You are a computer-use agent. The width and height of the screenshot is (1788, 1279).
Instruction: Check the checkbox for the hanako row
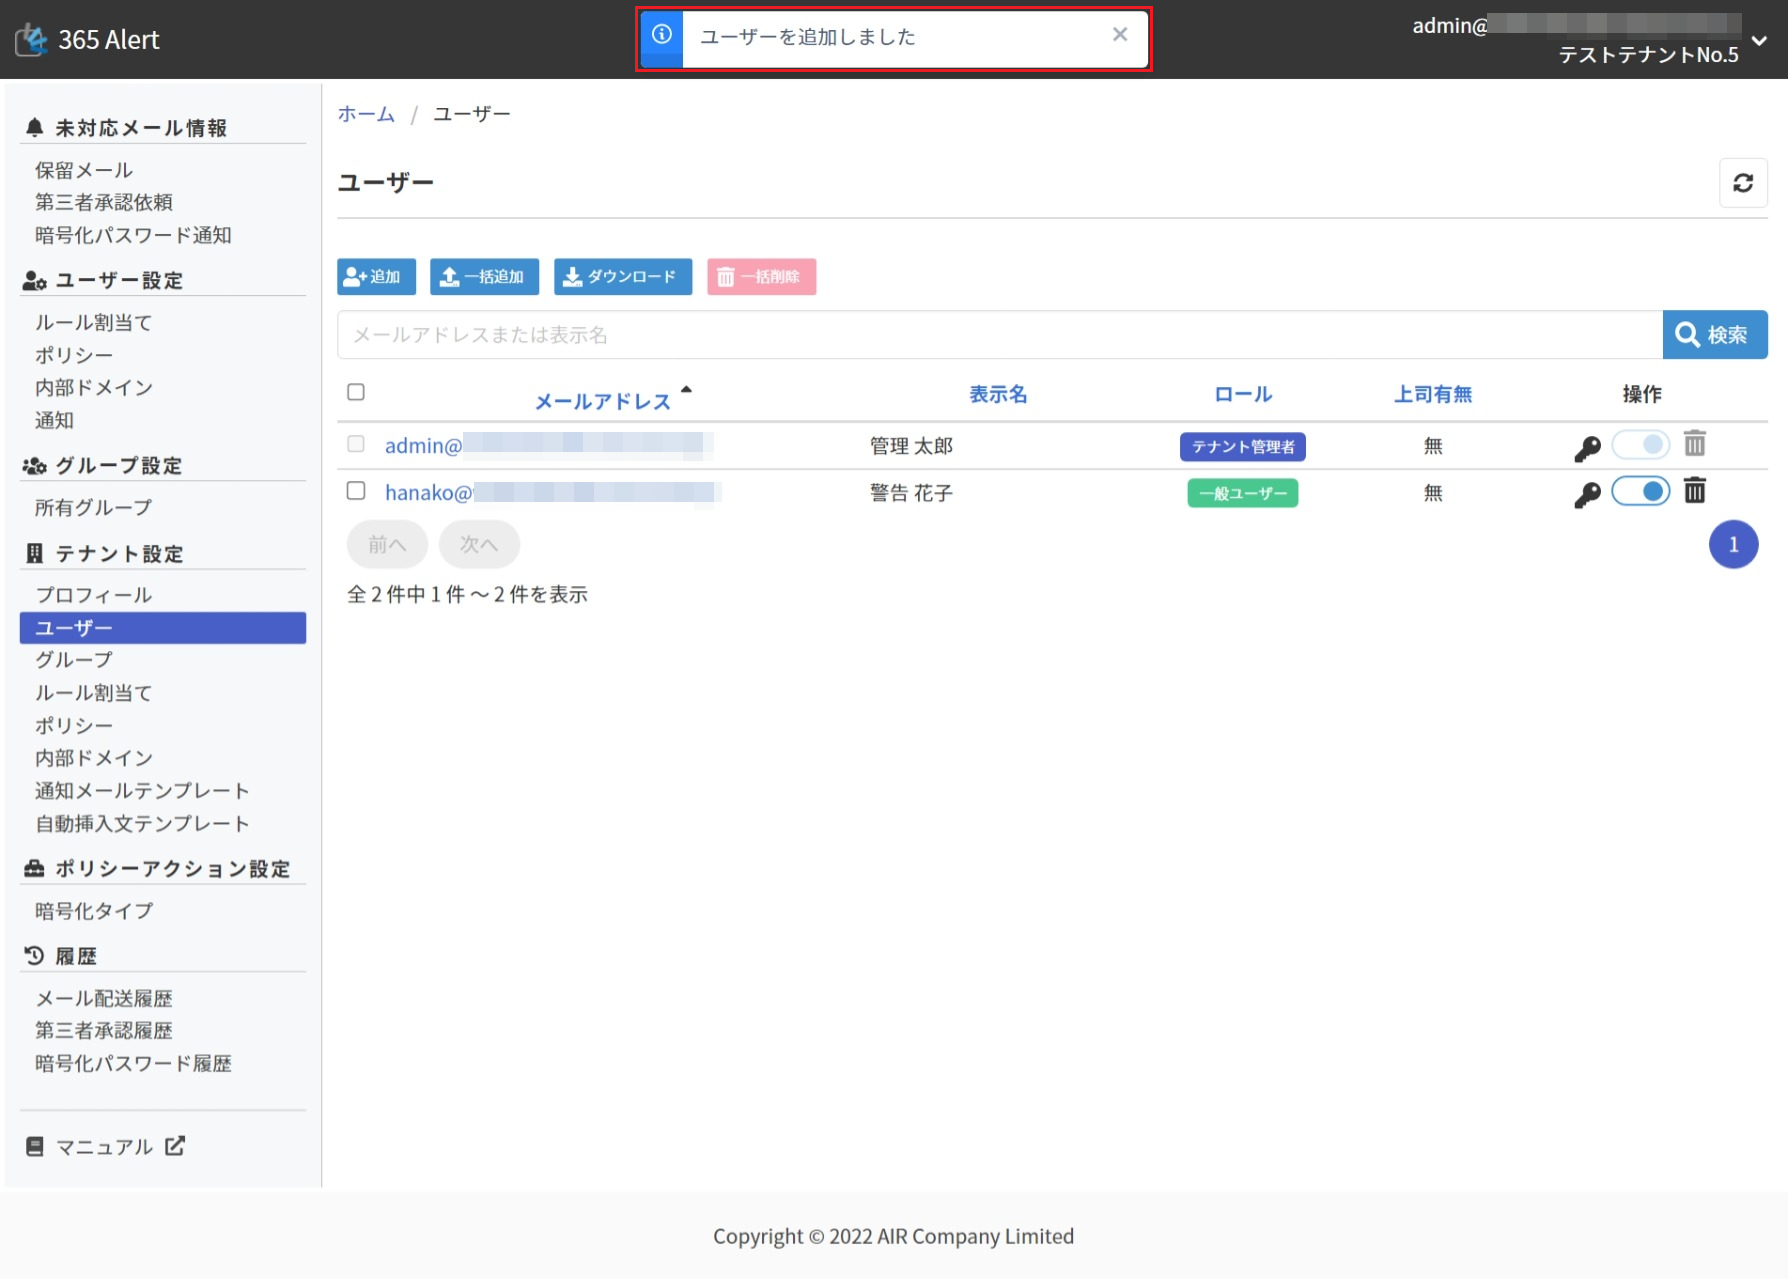[x=356, y=491]
